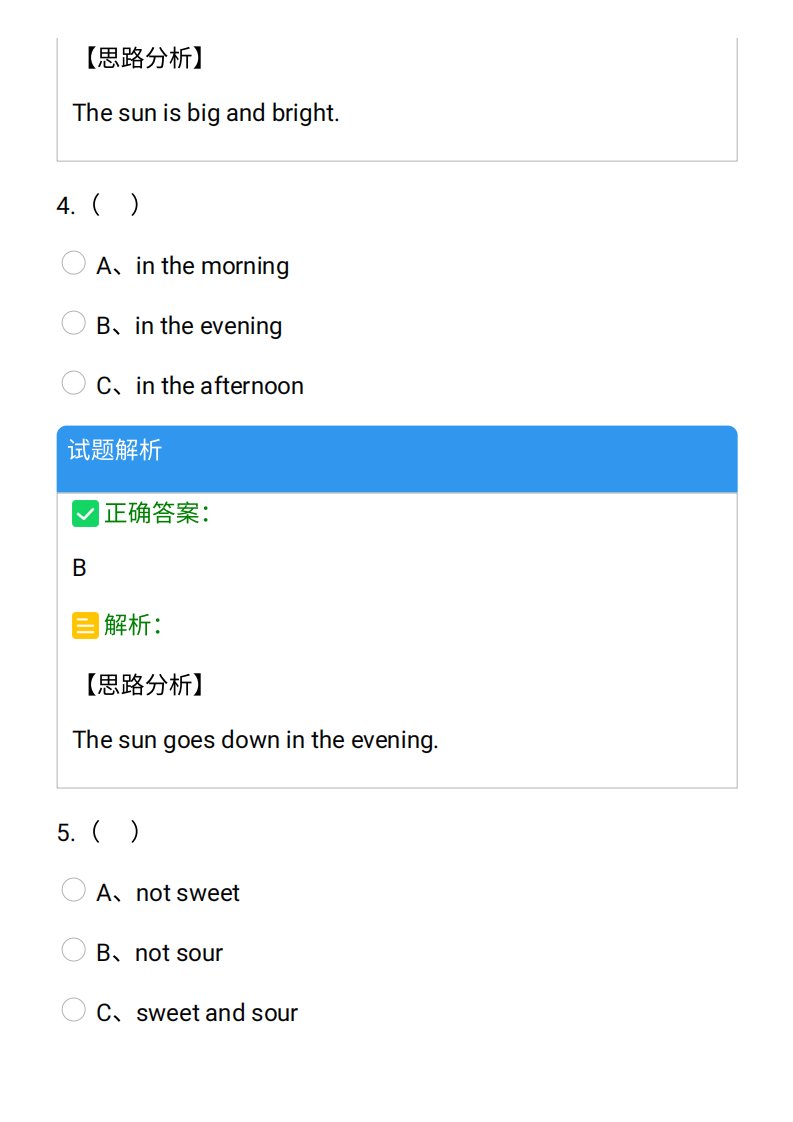The height and width of the screenshot is (1122, 793).
Task: Click the yellow analysis list icon
Action: point(85,625)
